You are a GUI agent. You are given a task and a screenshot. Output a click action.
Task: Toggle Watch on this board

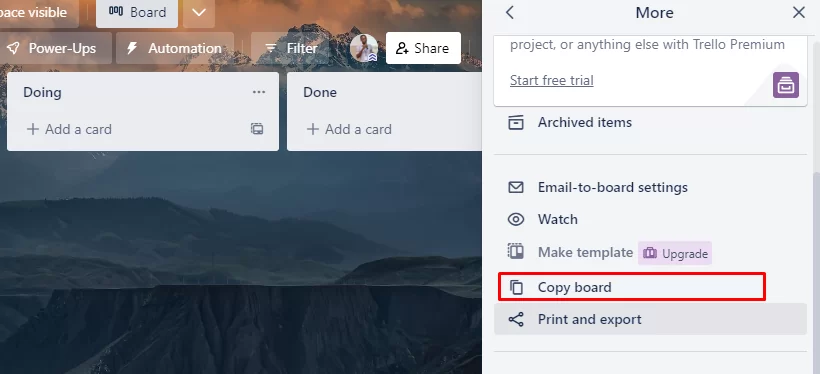pyautogui.click(x=651, y=219)
